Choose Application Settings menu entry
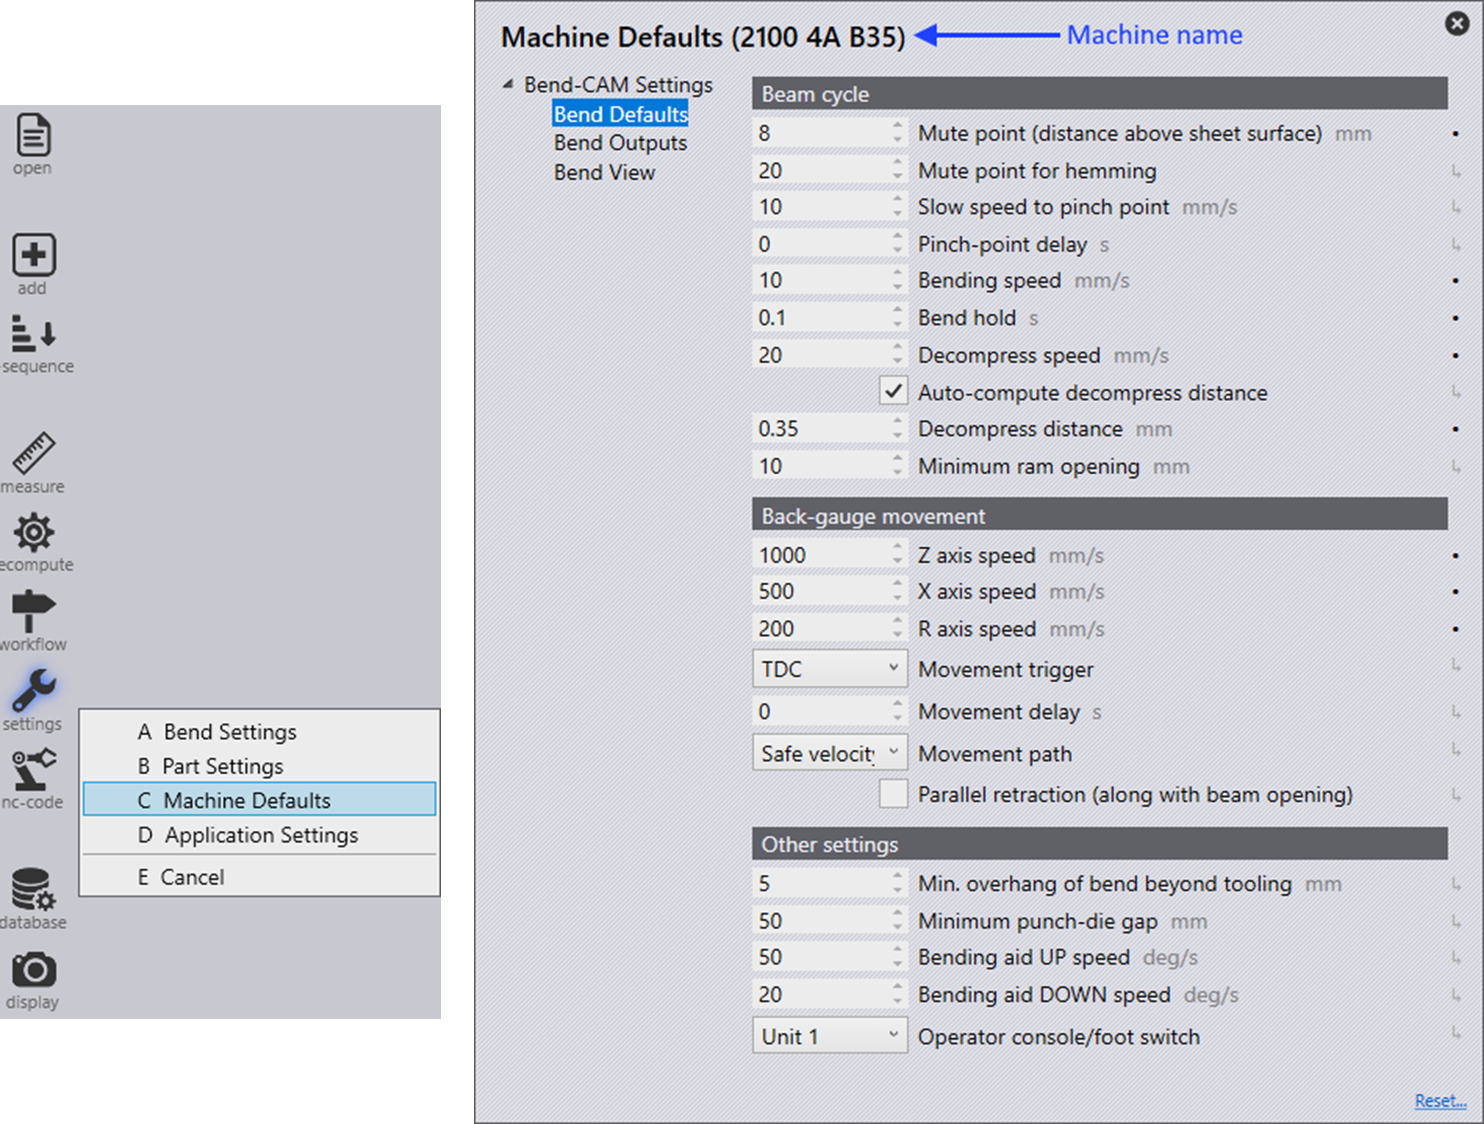The height and width of the screenshot is (1124, 1484). [x=260, y=835]
